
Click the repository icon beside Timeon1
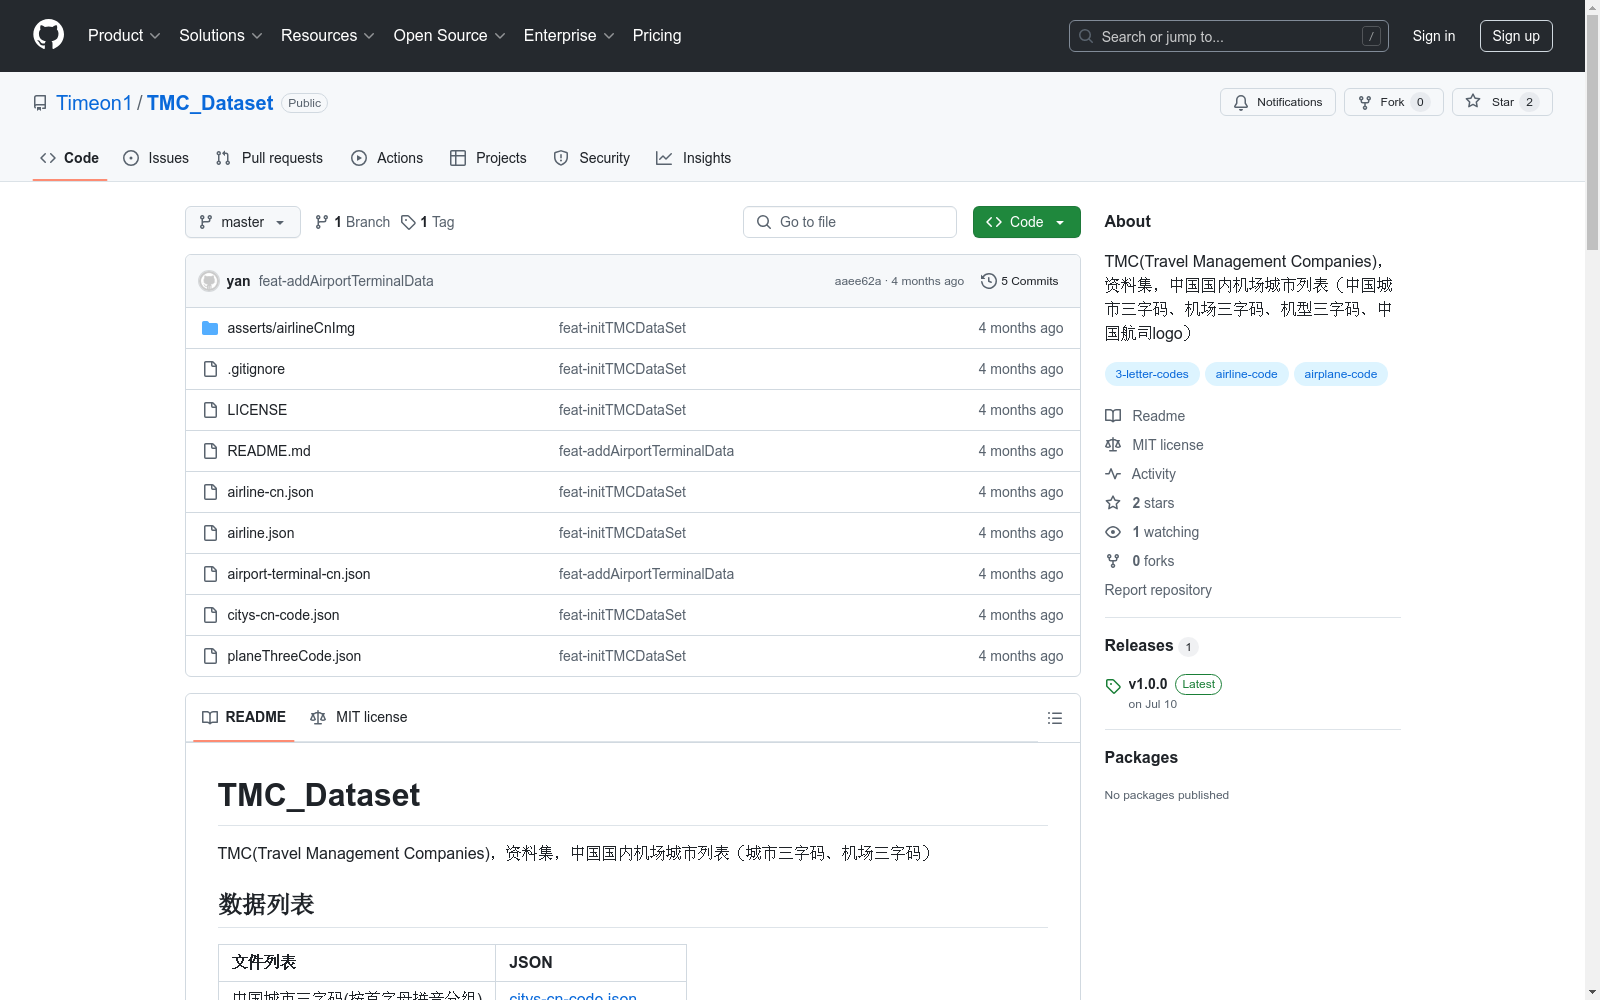(x=40, y=103)
